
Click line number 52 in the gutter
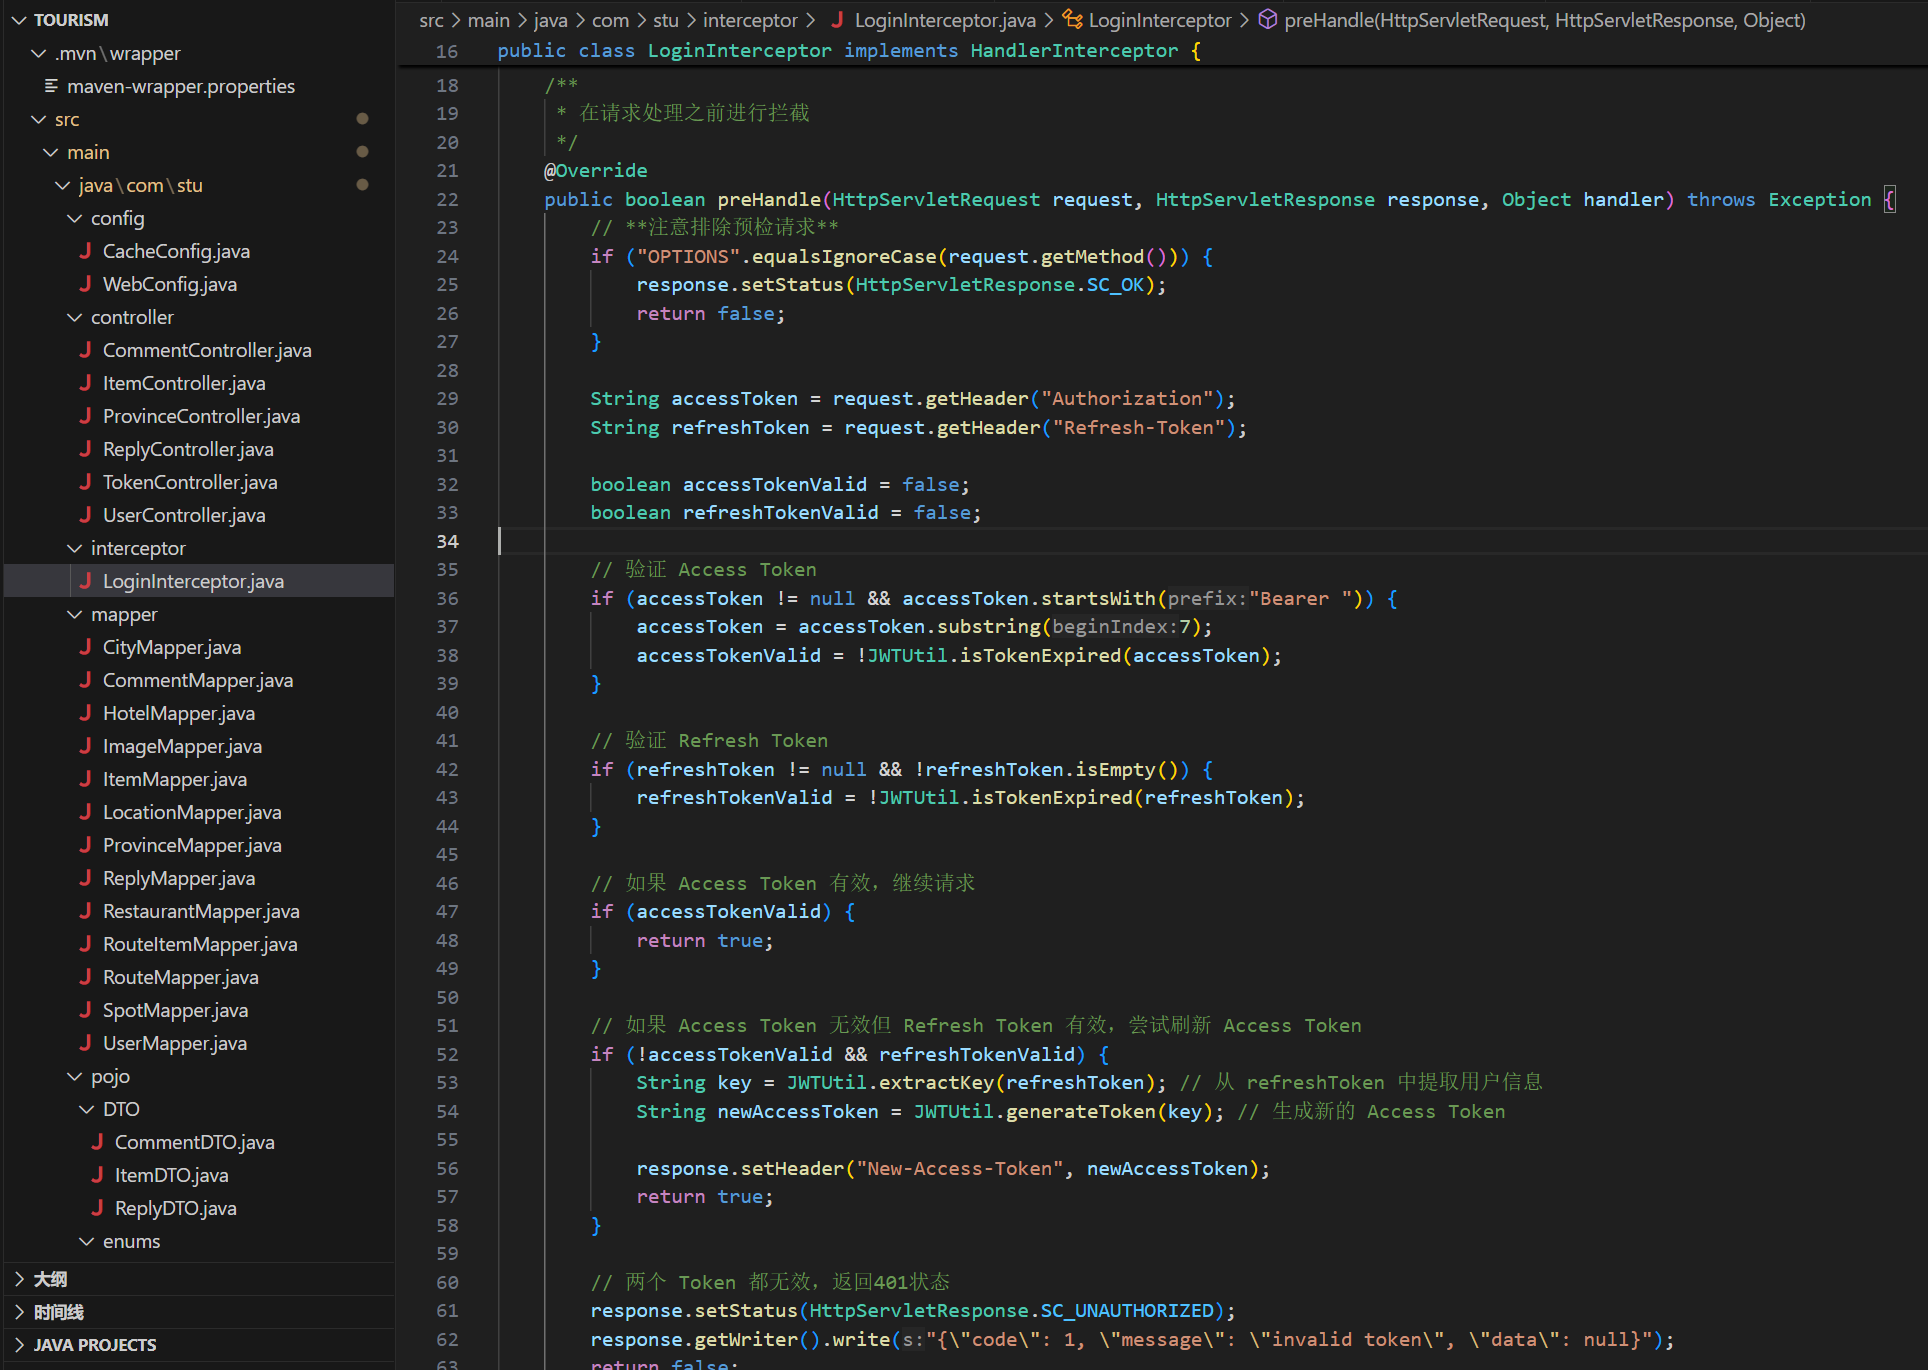click(x=447, y=1054)
